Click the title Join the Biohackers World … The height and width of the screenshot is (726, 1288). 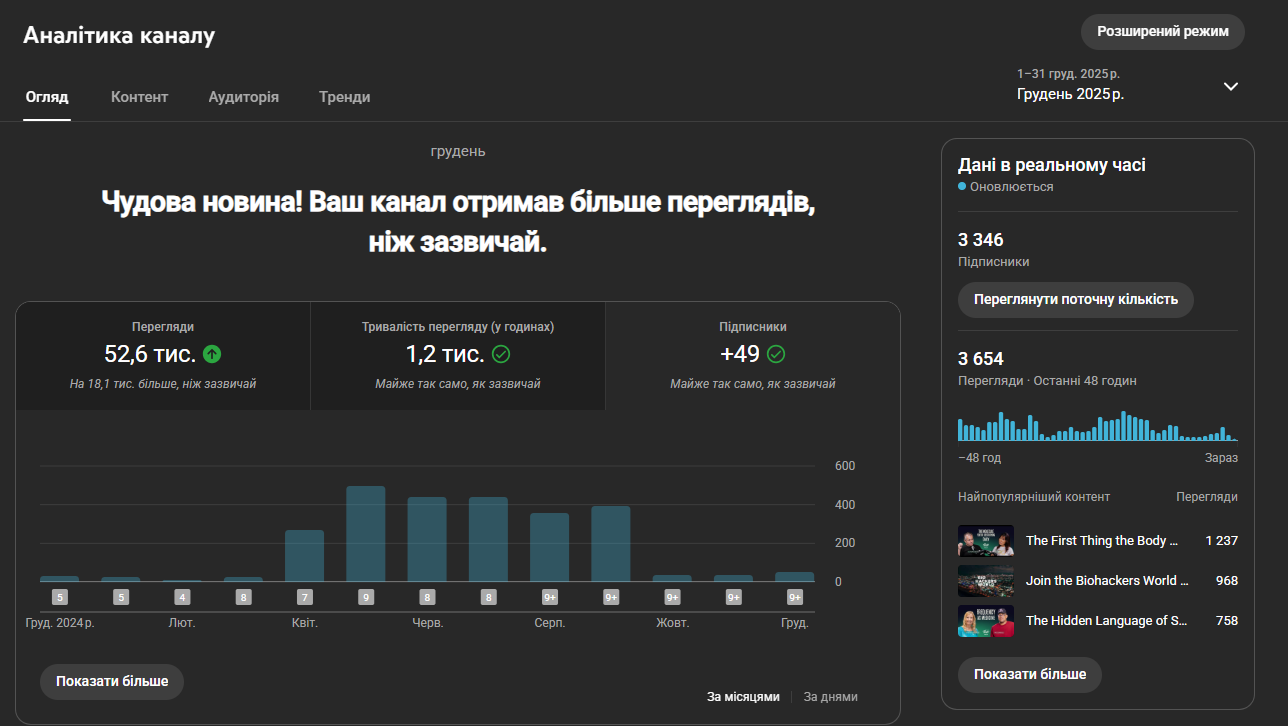click(1107, 581)
